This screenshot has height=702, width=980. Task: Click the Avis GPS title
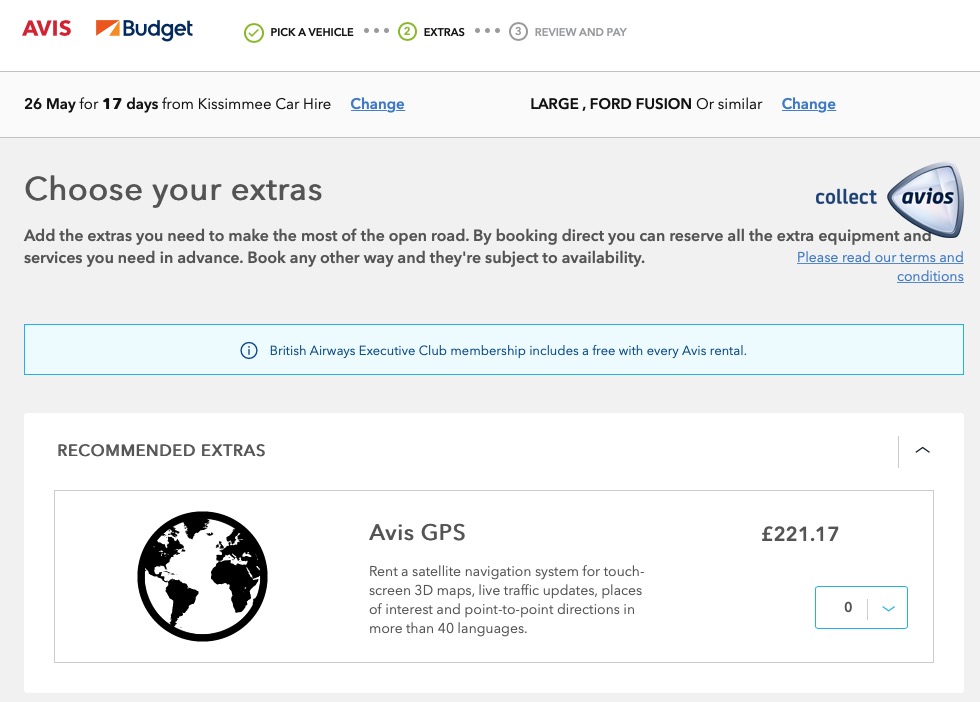(x=417, y=533)
